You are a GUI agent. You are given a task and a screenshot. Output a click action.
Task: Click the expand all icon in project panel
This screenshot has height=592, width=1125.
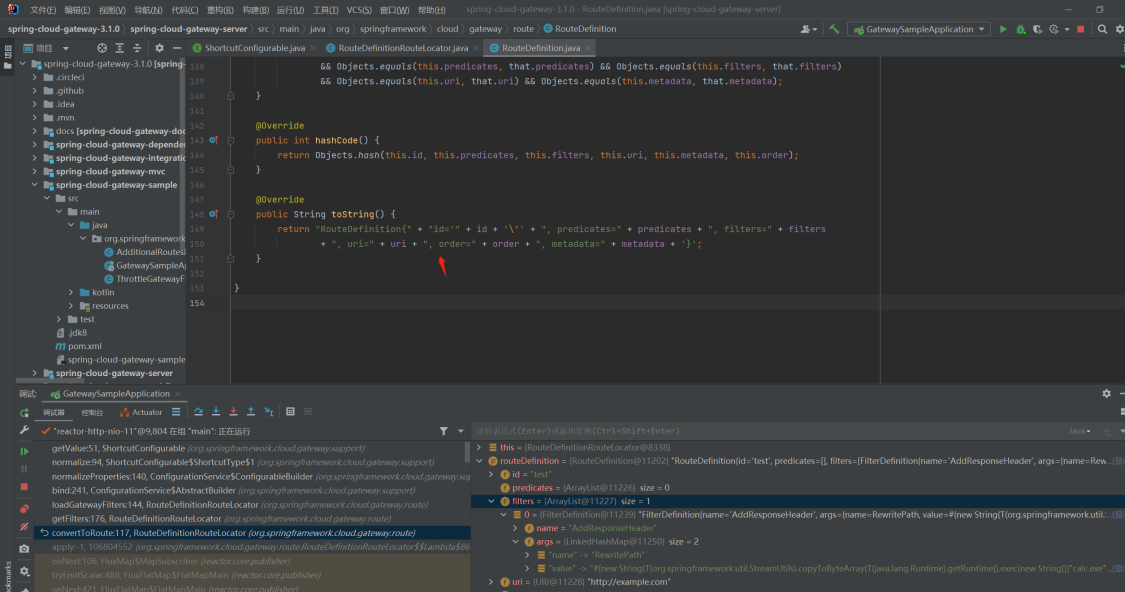120,48
